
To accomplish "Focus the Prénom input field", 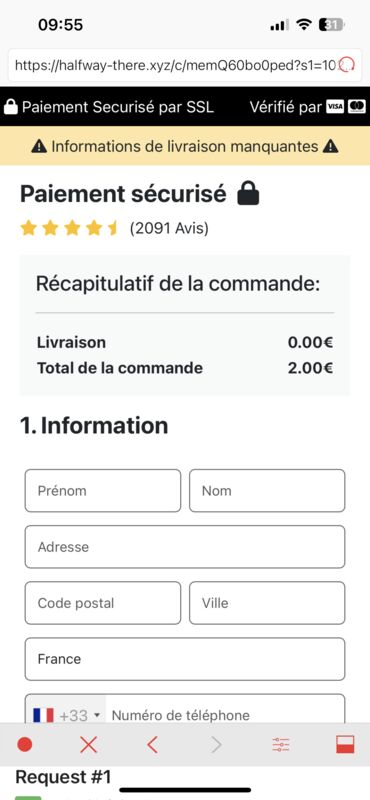I will (103, 490).
